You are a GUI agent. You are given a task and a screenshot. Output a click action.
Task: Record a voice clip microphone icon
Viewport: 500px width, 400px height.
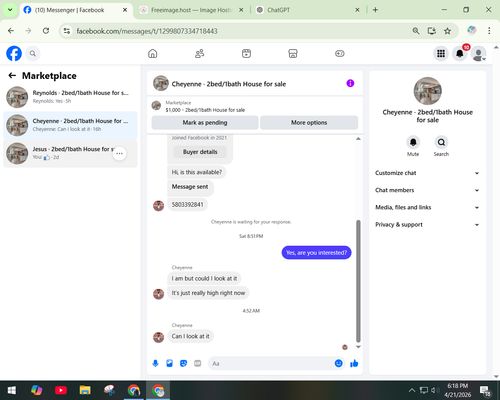pos(155,363)
